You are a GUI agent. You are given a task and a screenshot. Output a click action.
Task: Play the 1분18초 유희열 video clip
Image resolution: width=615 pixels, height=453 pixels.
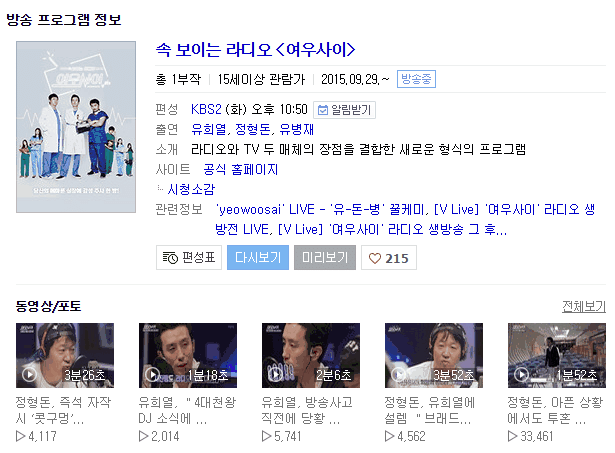(188, 355)
